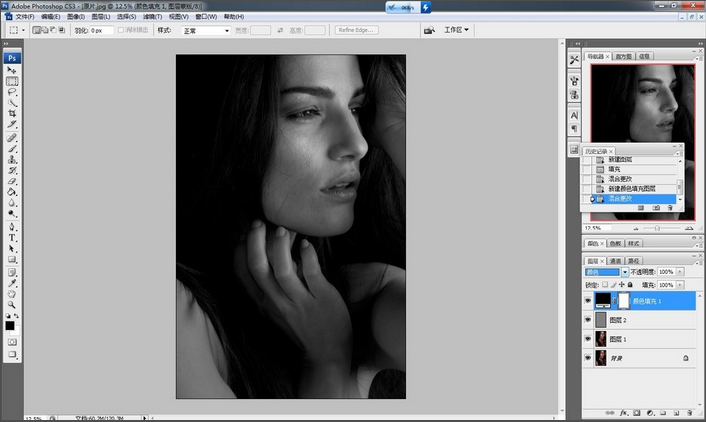This screenshot has width=706, height=422.
Task: Open the Paragraph panel icon in dock
Action: (574, 129)
